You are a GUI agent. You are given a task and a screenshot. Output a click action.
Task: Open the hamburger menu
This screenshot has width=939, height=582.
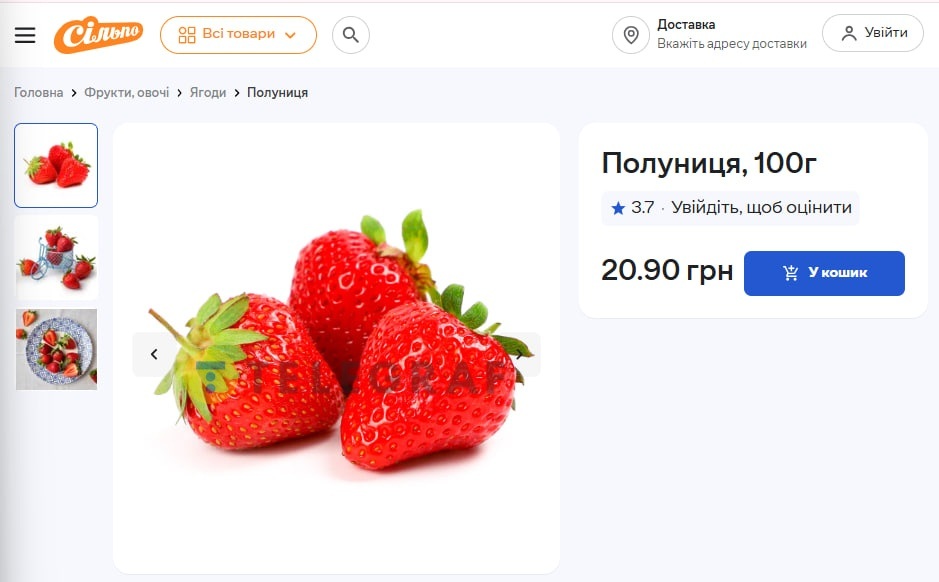tap(25, 35)
